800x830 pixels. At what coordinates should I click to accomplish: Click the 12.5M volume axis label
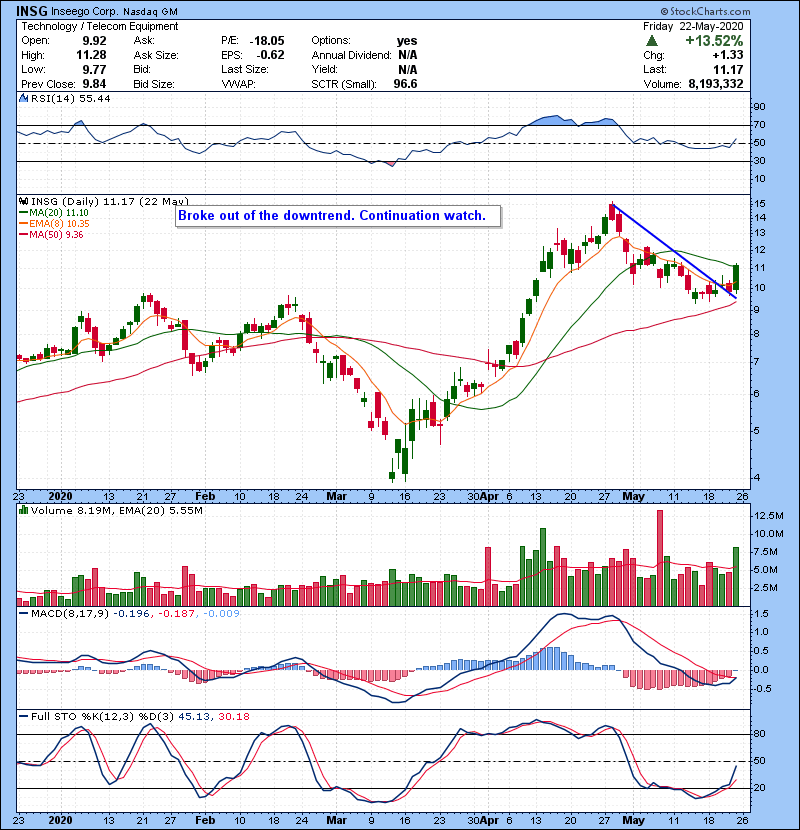pos(769,515)
